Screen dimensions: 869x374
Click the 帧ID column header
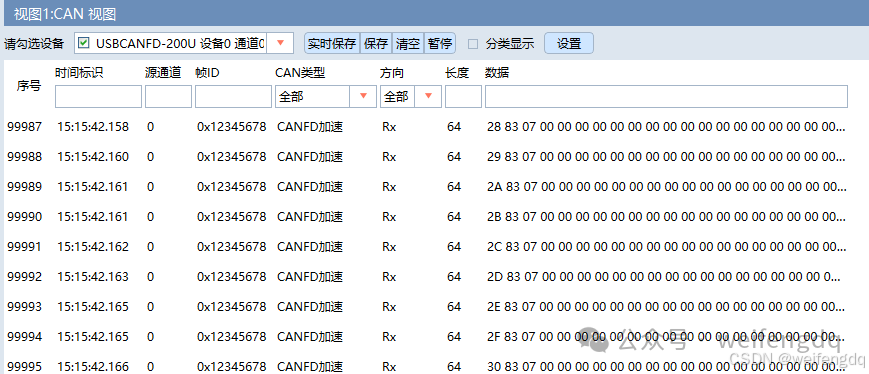point(207,73)
